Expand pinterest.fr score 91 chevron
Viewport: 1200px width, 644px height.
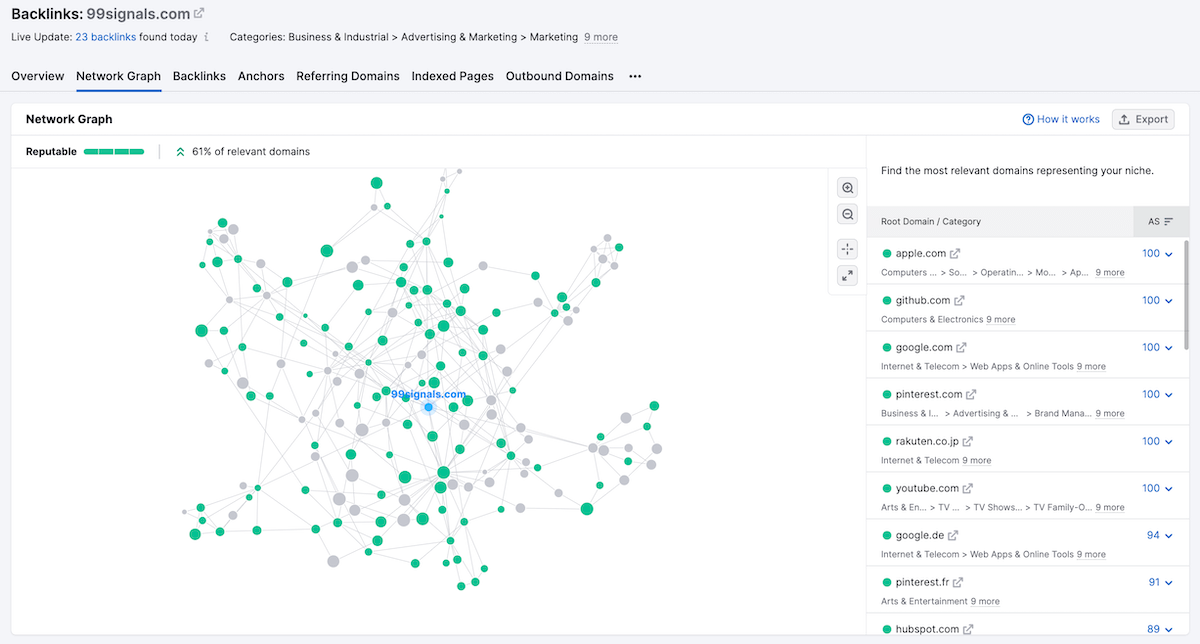[1168, 583]
